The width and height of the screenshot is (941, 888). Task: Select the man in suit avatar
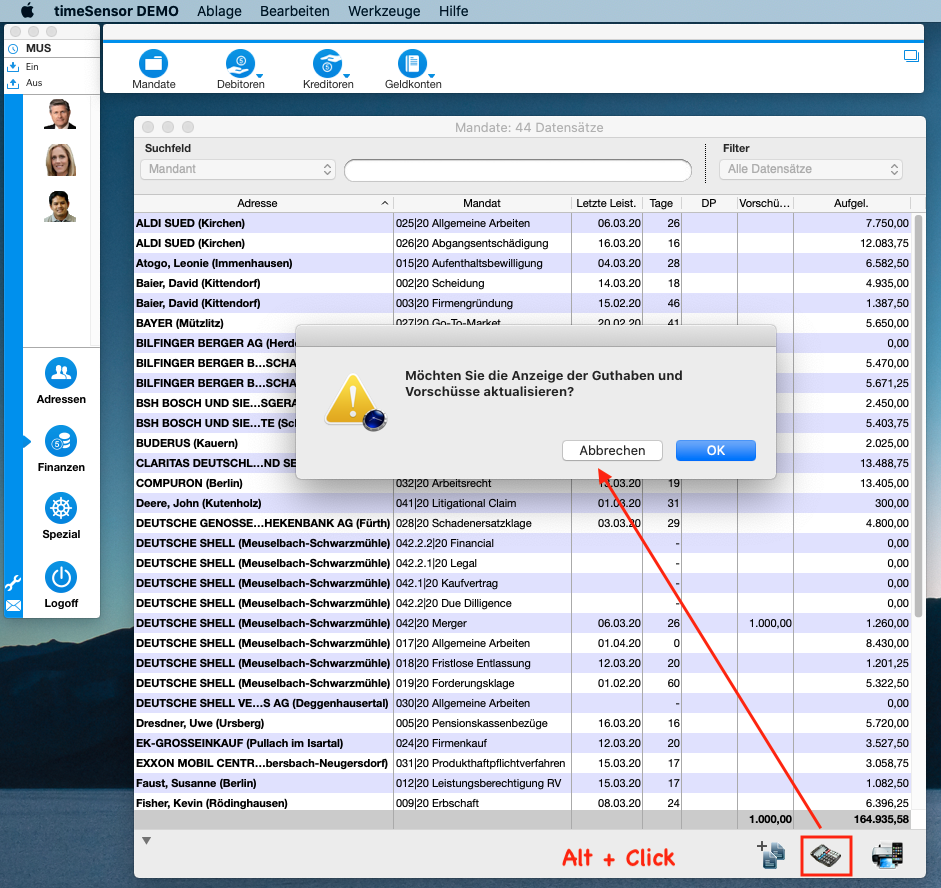60,114
